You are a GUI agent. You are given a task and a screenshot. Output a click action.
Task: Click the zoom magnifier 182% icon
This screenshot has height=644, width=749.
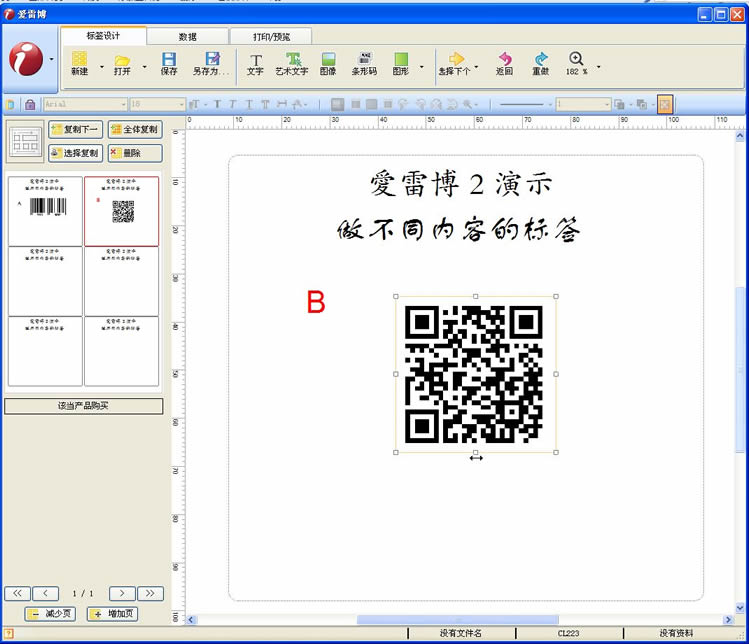pyautogui.click(x=576, y=64)
